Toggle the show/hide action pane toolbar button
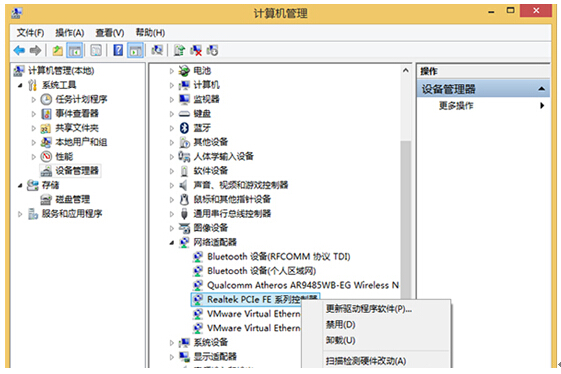Viewport: 561px width, 374px height. point(135,50)
